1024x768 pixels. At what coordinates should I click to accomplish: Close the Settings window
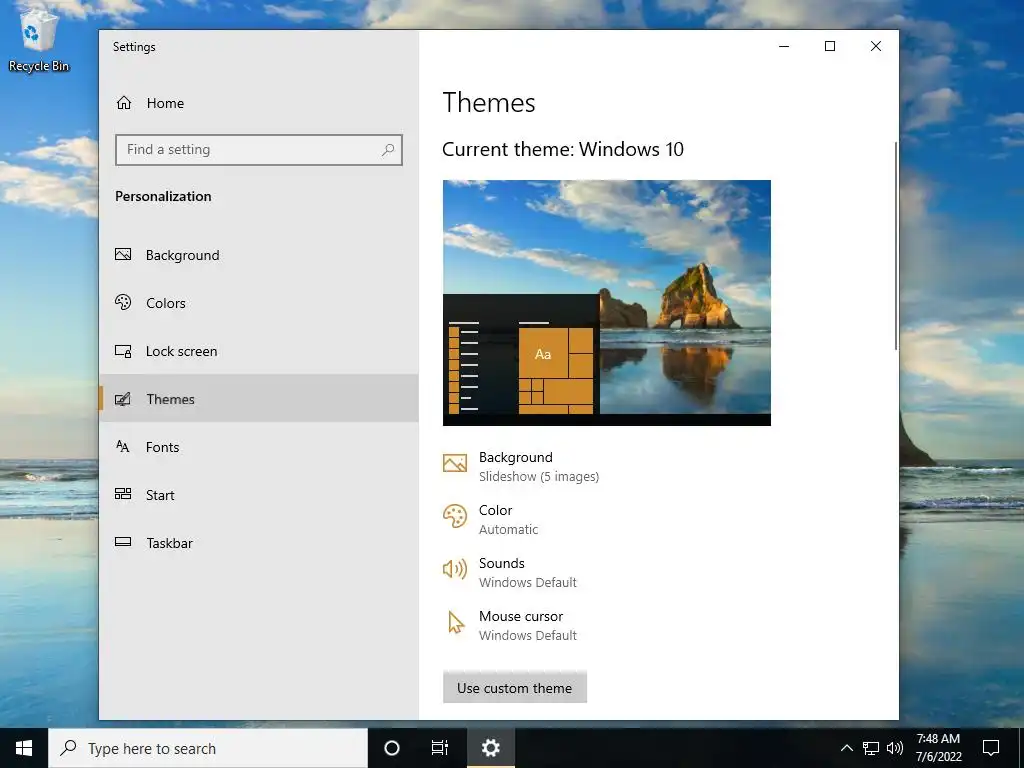coord(876,46)
